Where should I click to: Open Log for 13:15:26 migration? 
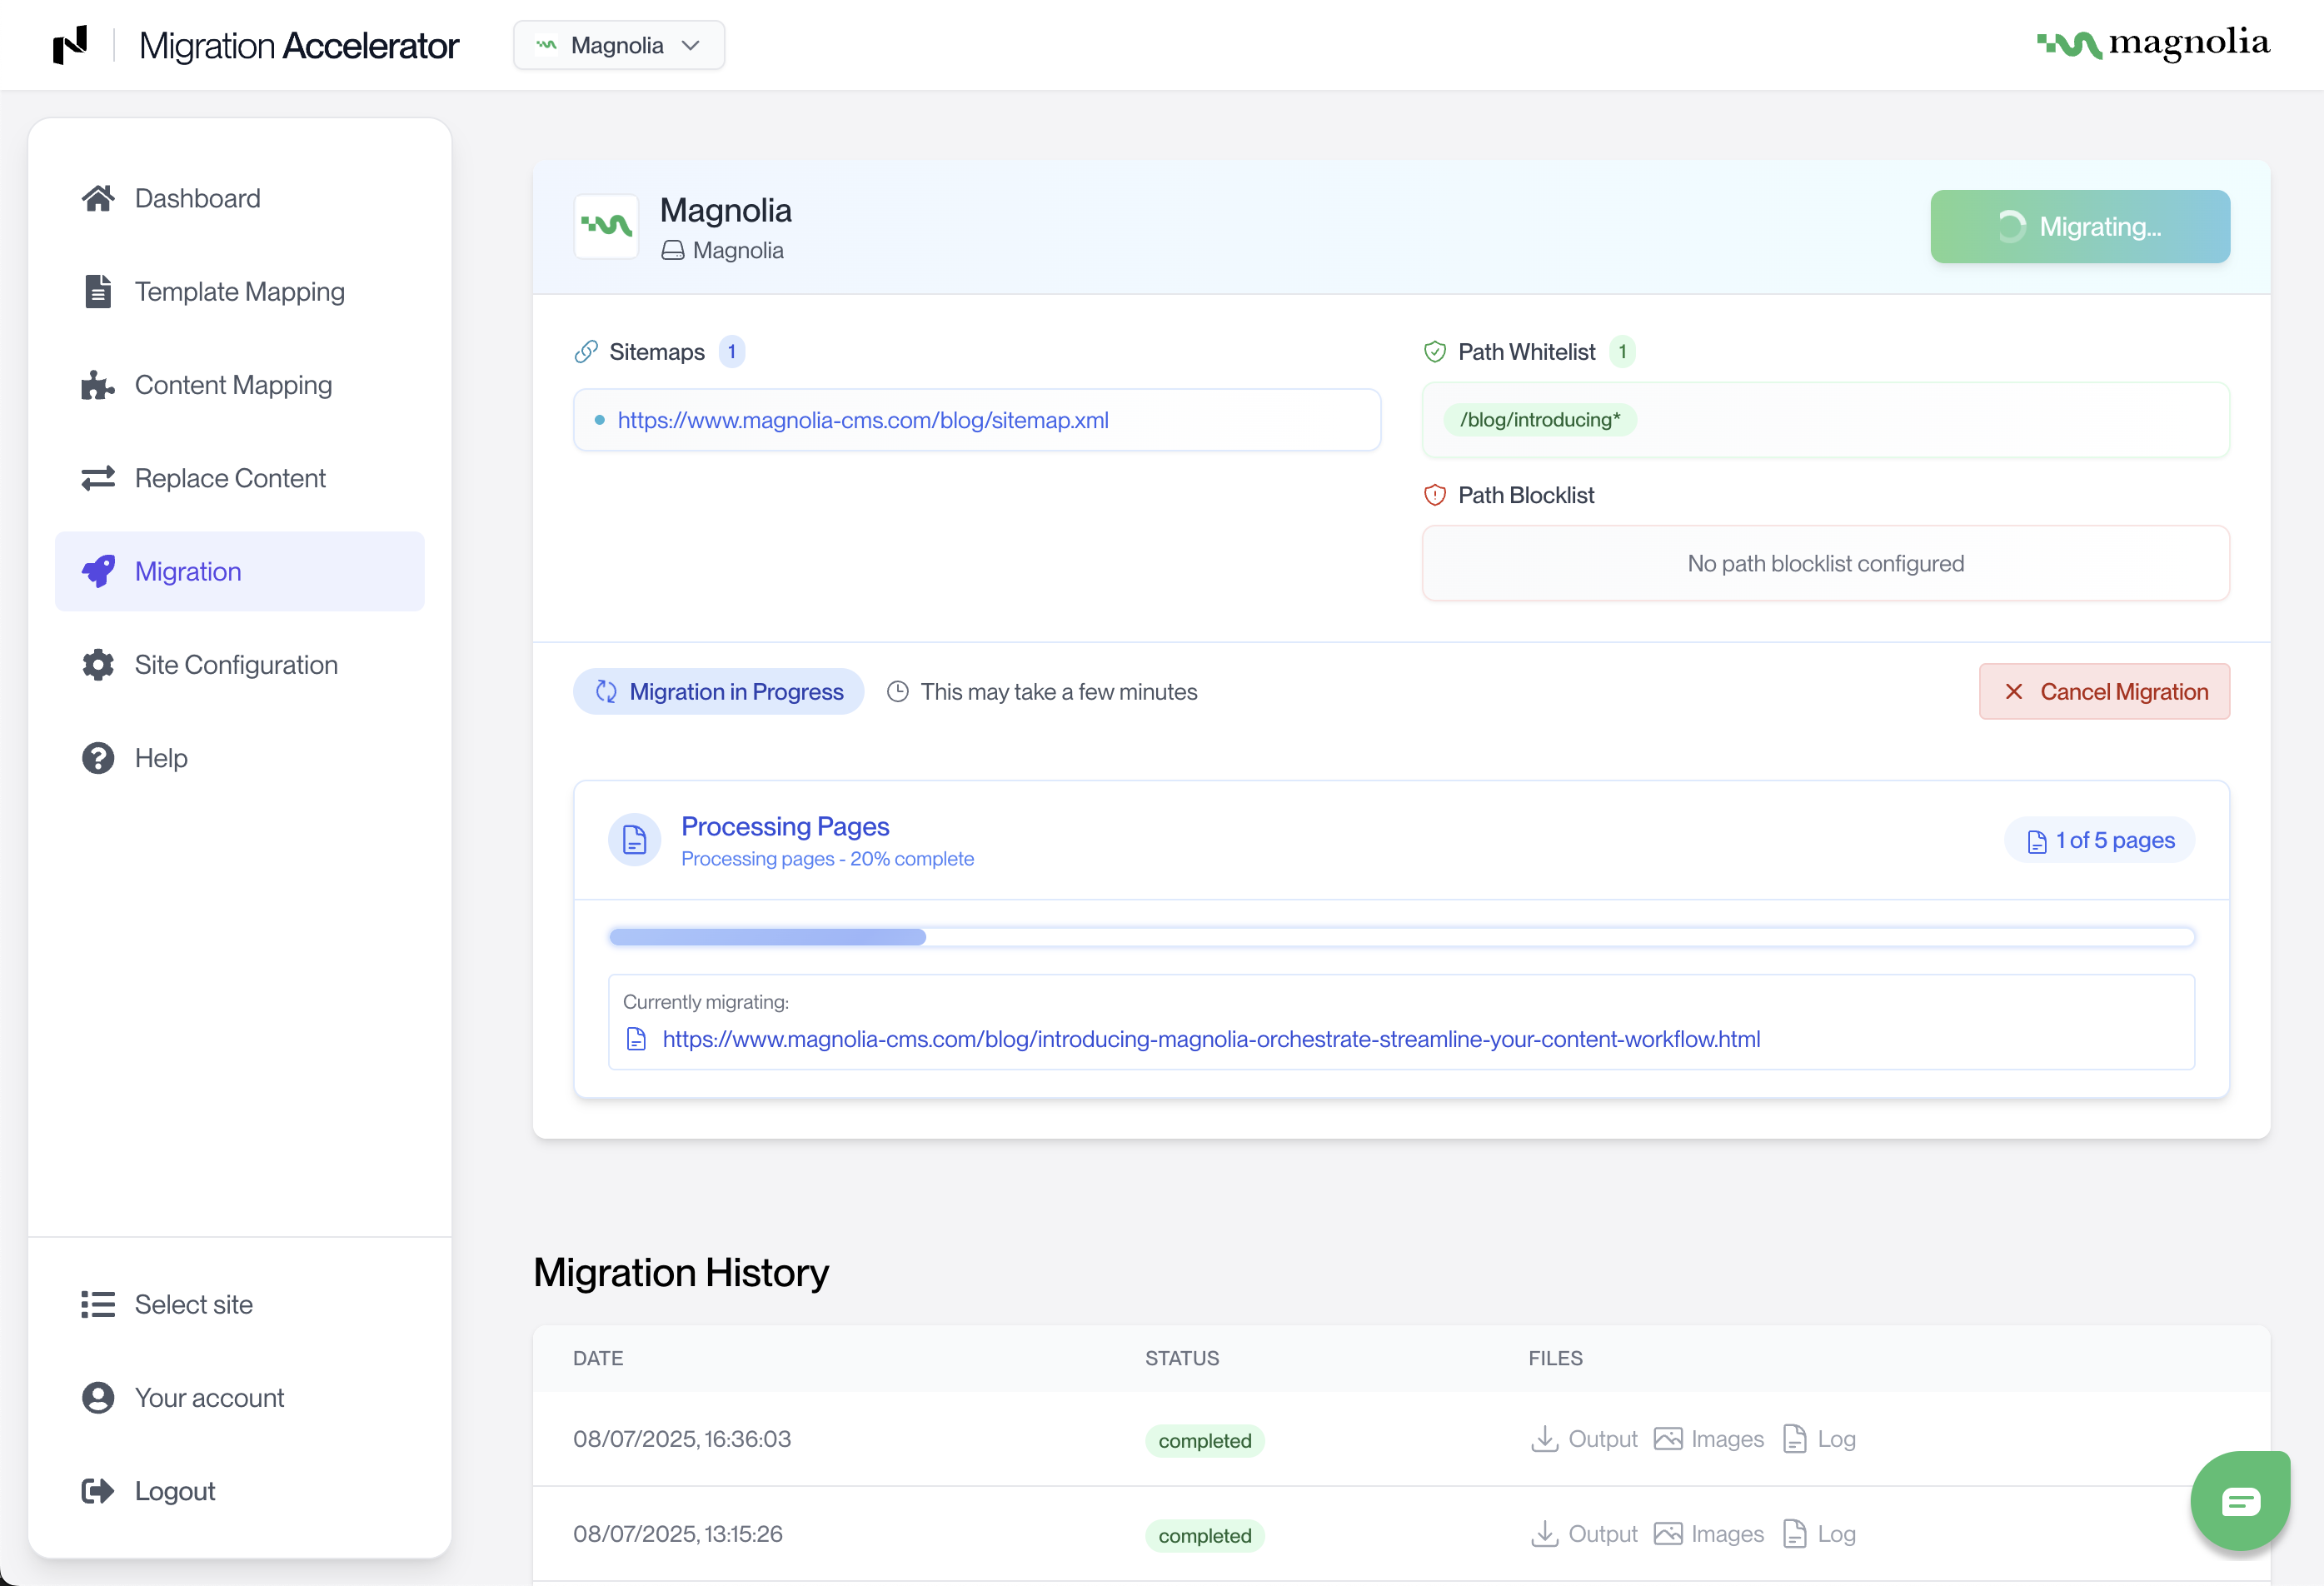tap(1819, 1534)
